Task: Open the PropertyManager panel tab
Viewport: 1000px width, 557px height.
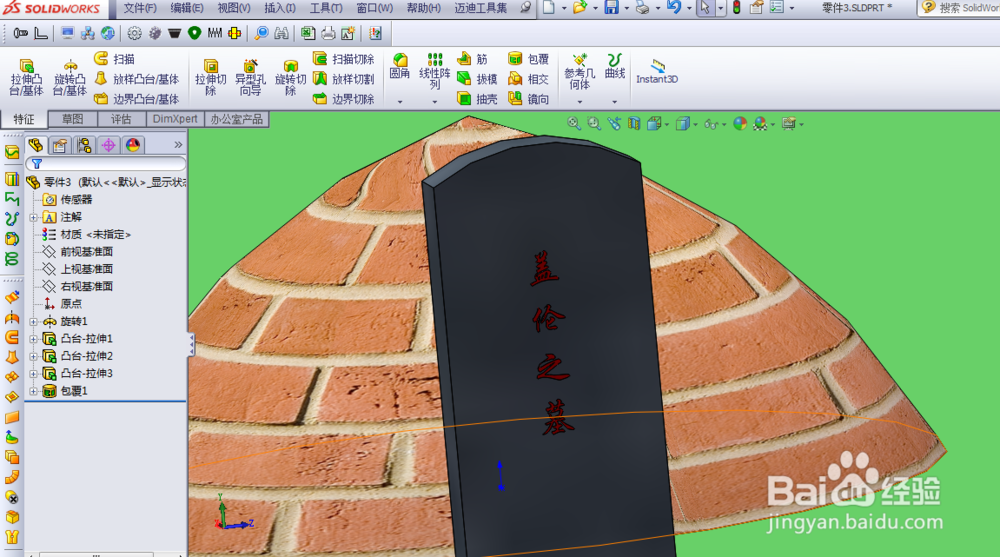Action: click(x=60, y=145)
